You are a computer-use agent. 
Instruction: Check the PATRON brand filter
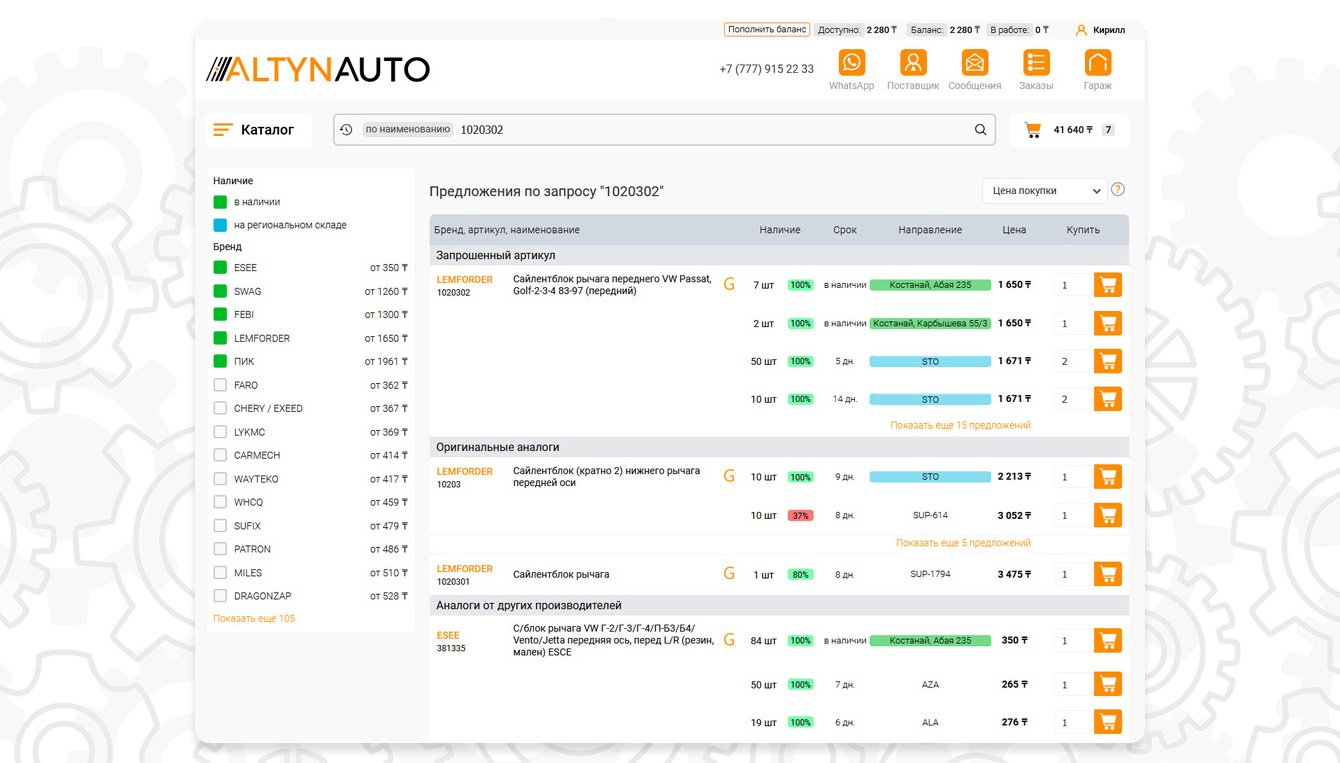[220, 549]
